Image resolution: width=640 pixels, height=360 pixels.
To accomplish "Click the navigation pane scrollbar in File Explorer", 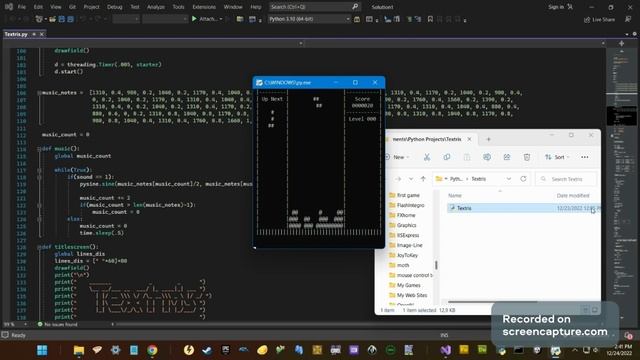I will coord(436,265).
